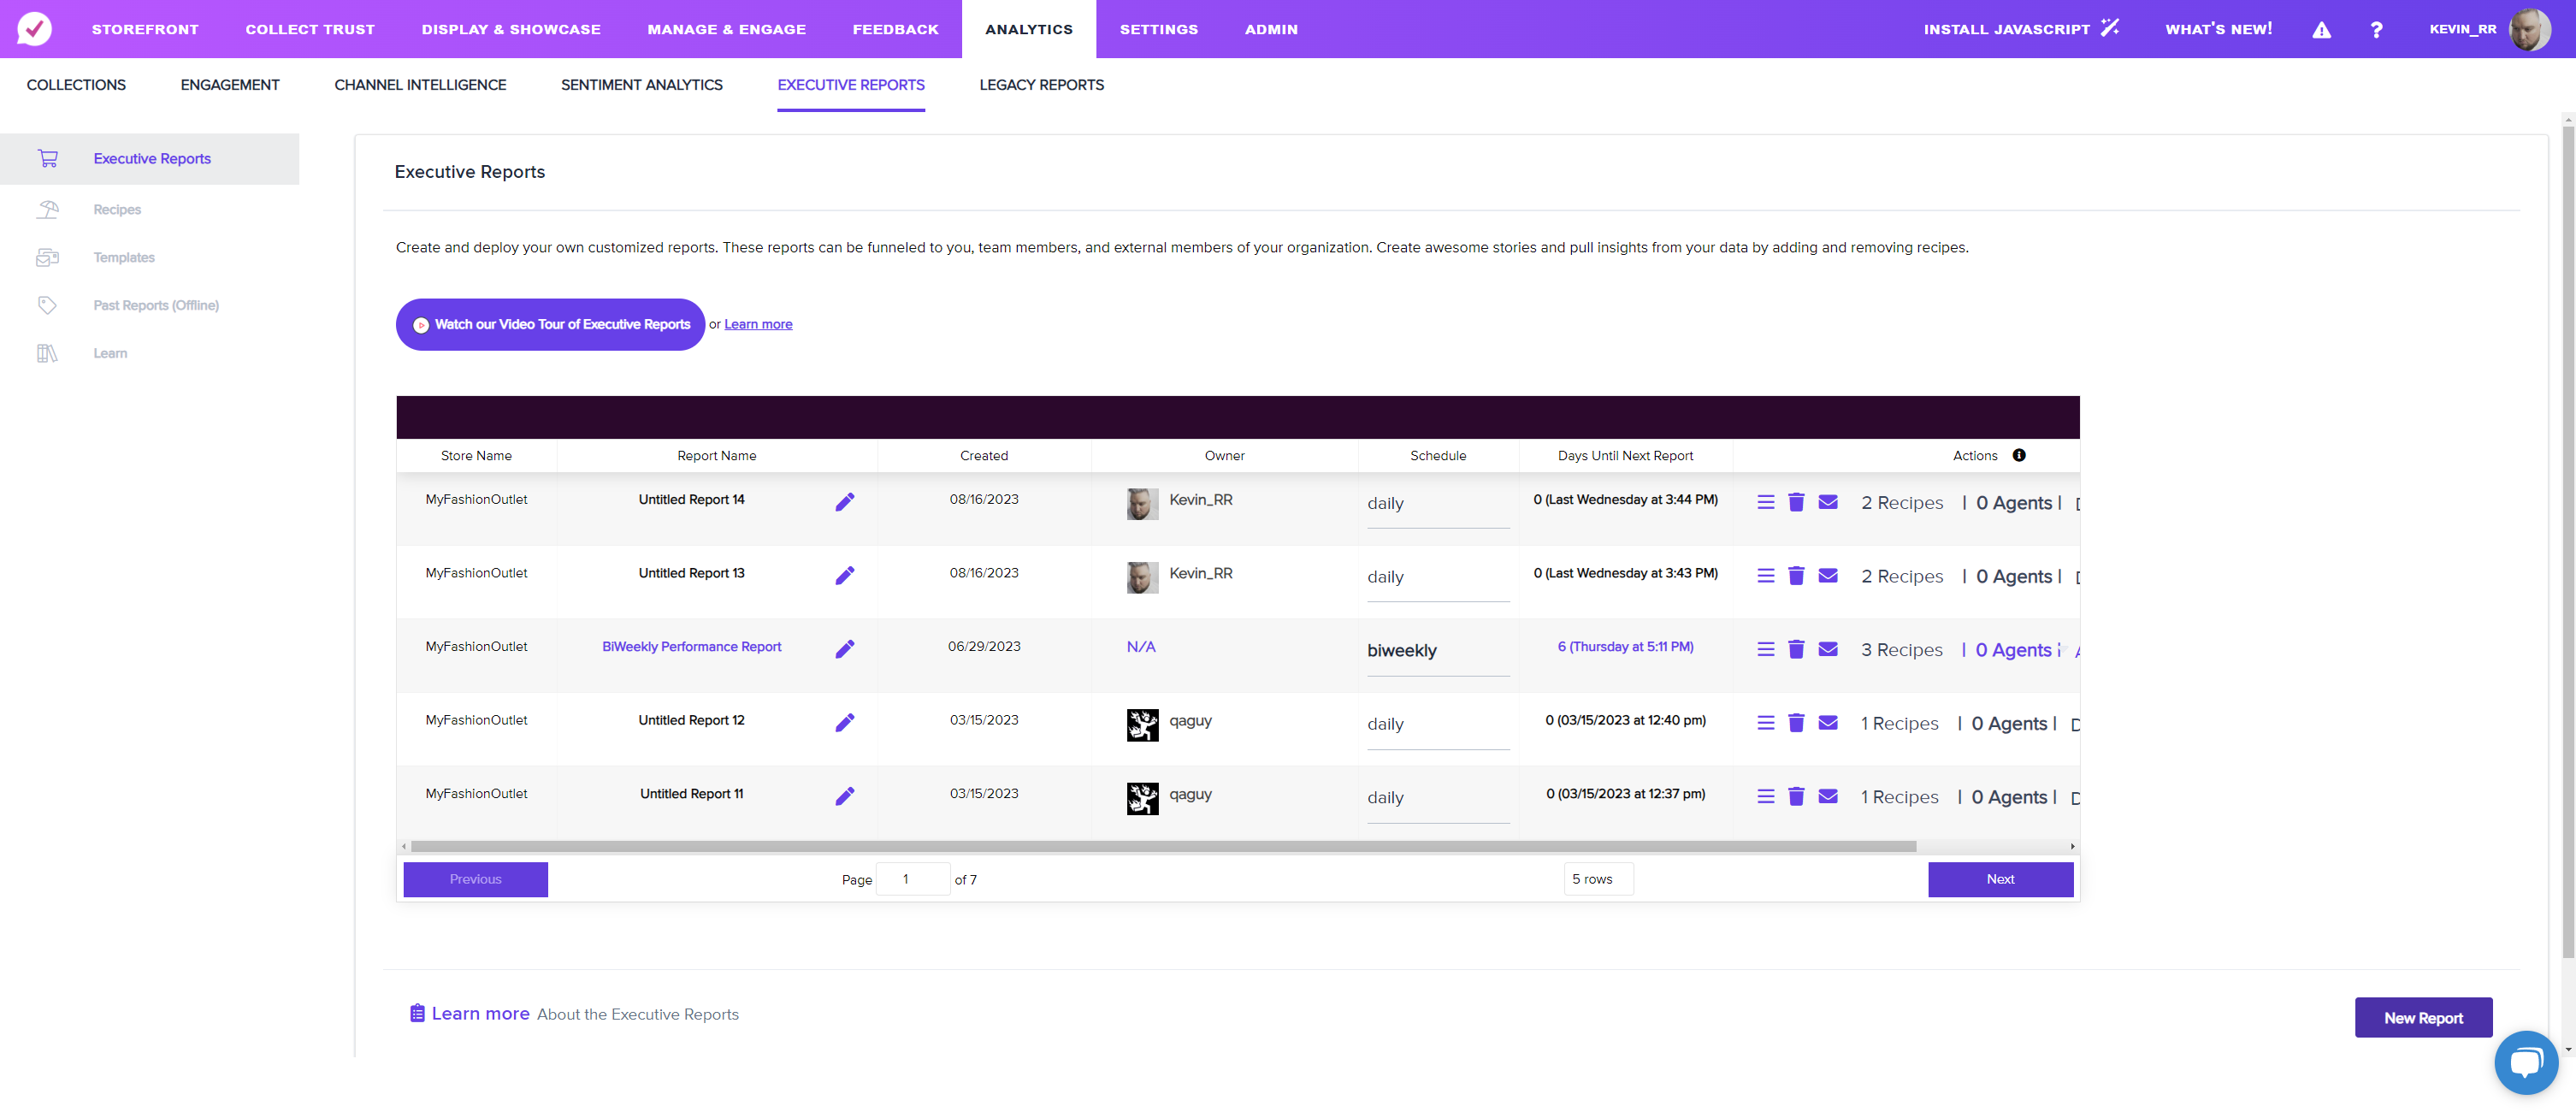2576x1112 pixels.
Task: Open the Collect Trust menu
Action: (310, 29)
